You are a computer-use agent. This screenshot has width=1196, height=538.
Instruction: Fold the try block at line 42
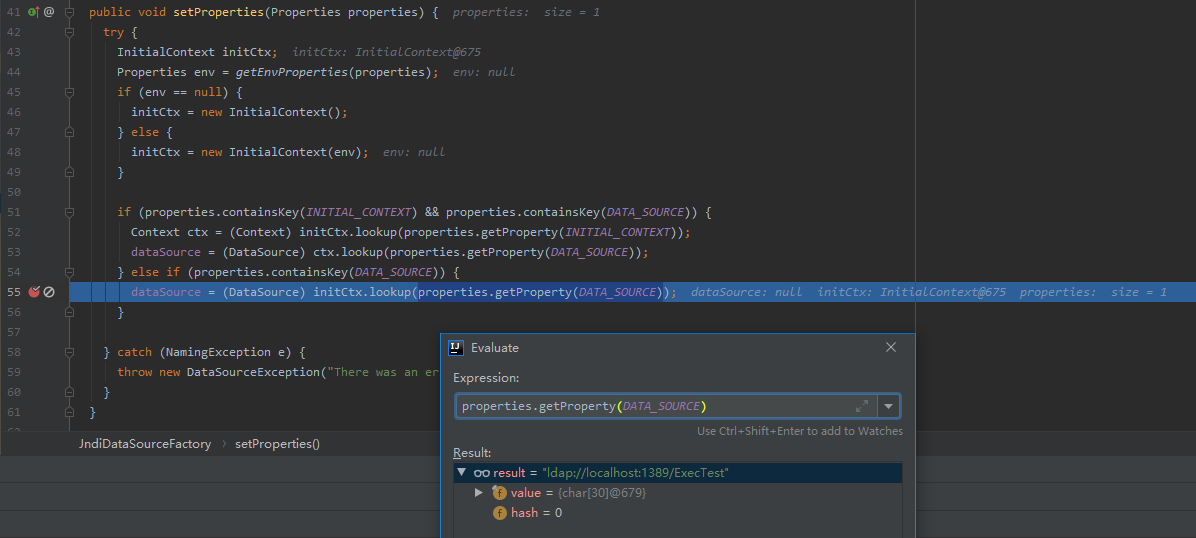click(x=69, y=32)
